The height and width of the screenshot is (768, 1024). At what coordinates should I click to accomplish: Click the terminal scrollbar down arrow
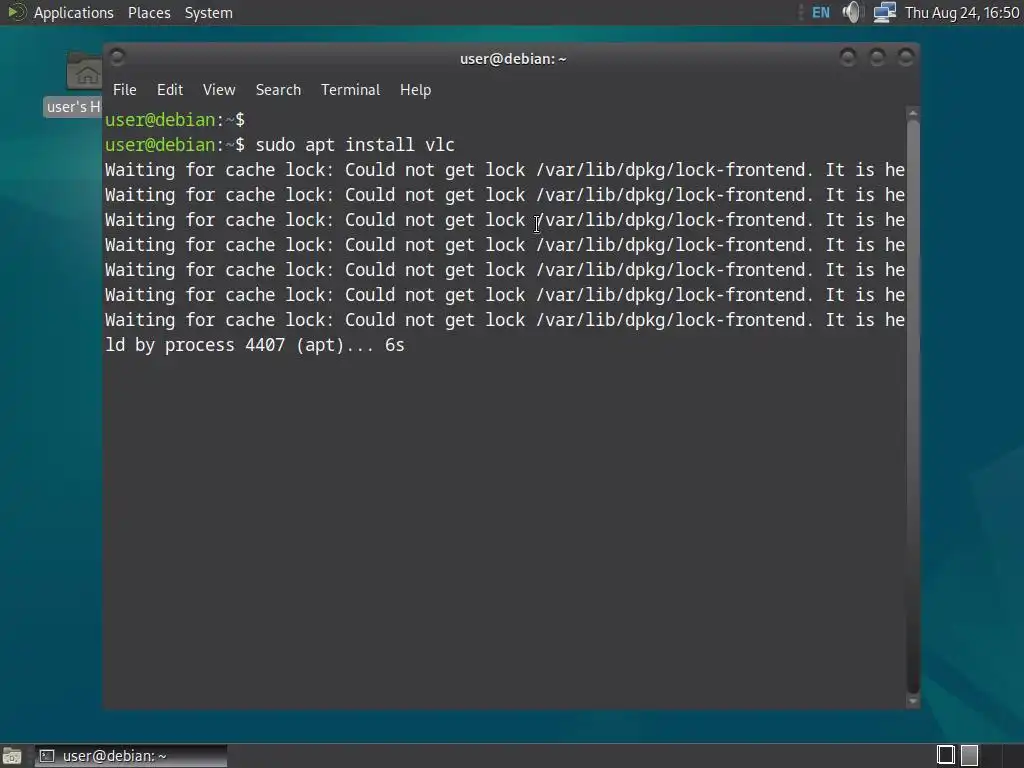click(913, 701)
